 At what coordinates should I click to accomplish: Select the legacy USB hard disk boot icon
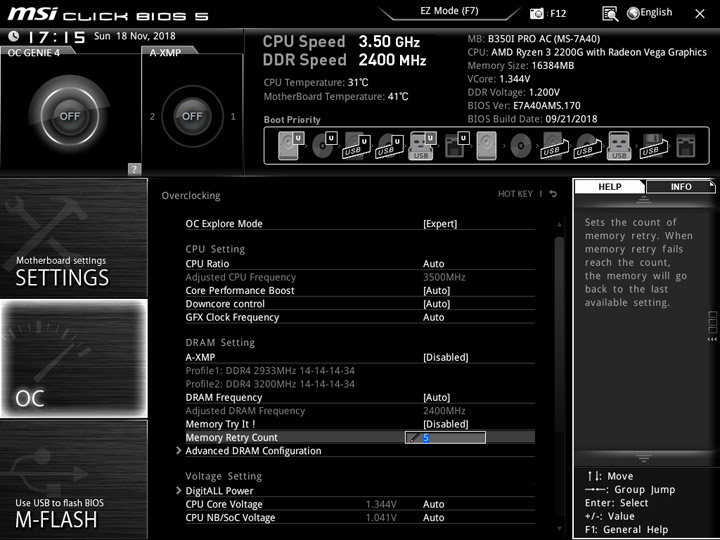coord(555,146)
